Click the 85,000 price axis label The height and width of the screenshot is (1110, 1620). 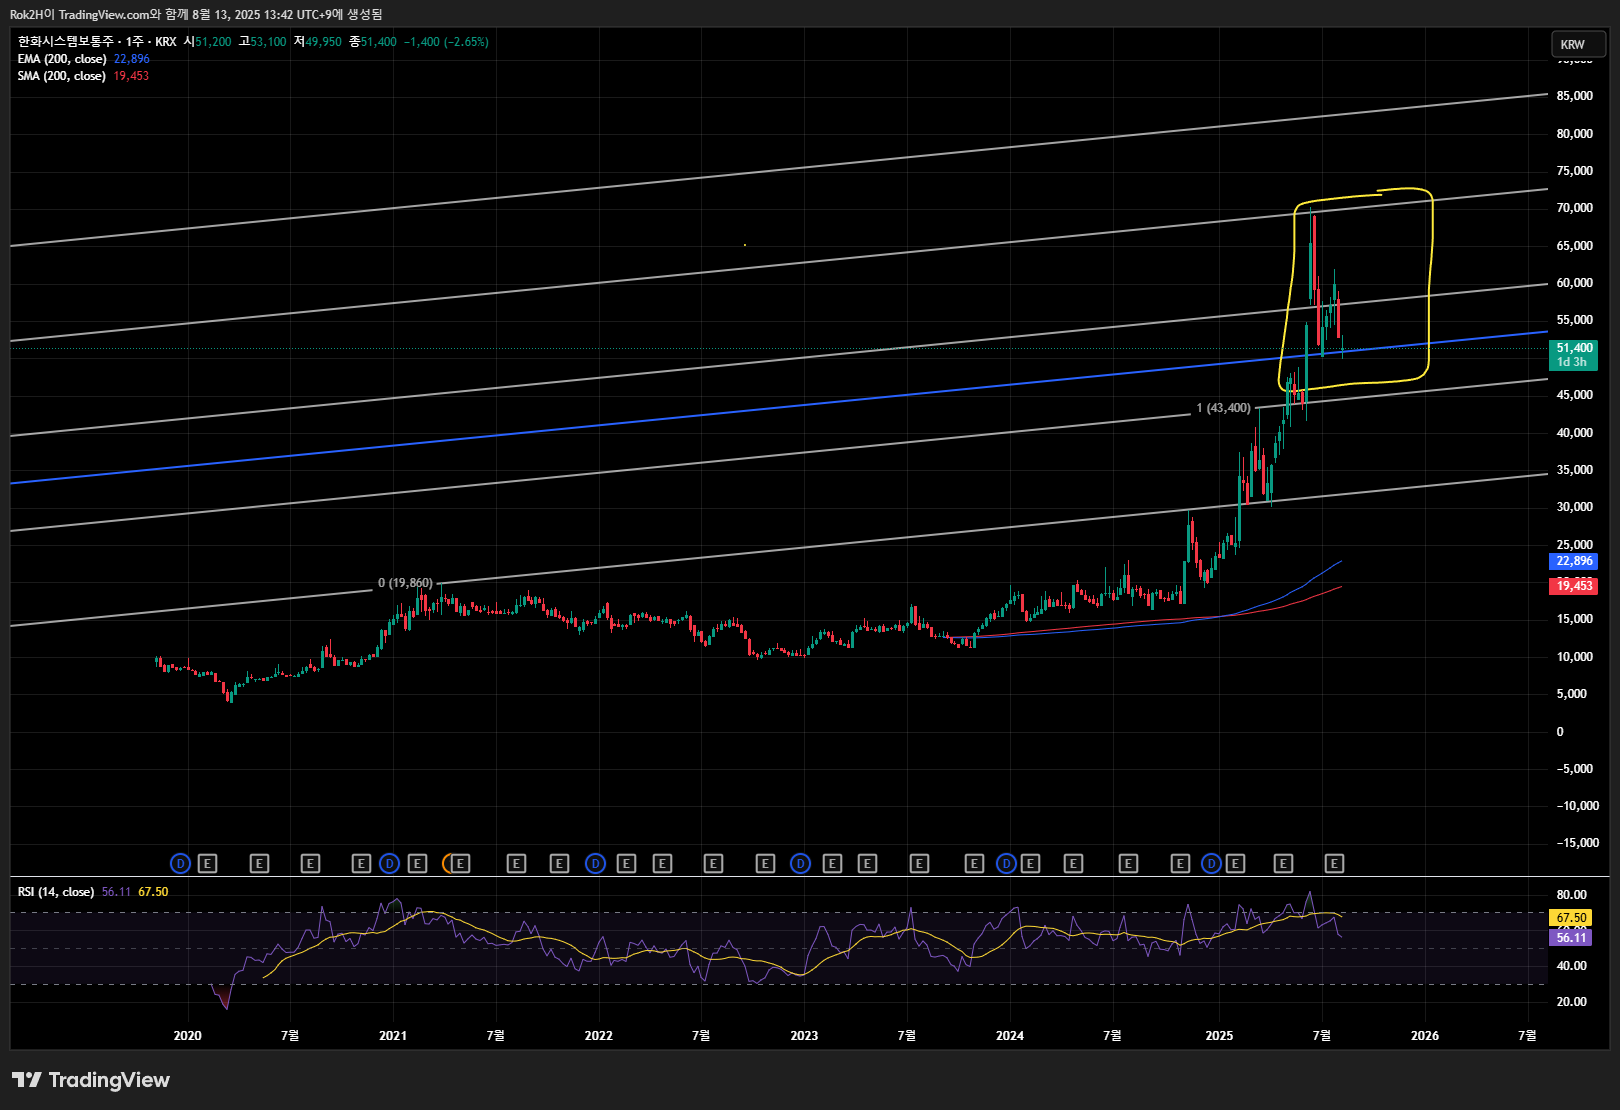tap(1574, 96)
